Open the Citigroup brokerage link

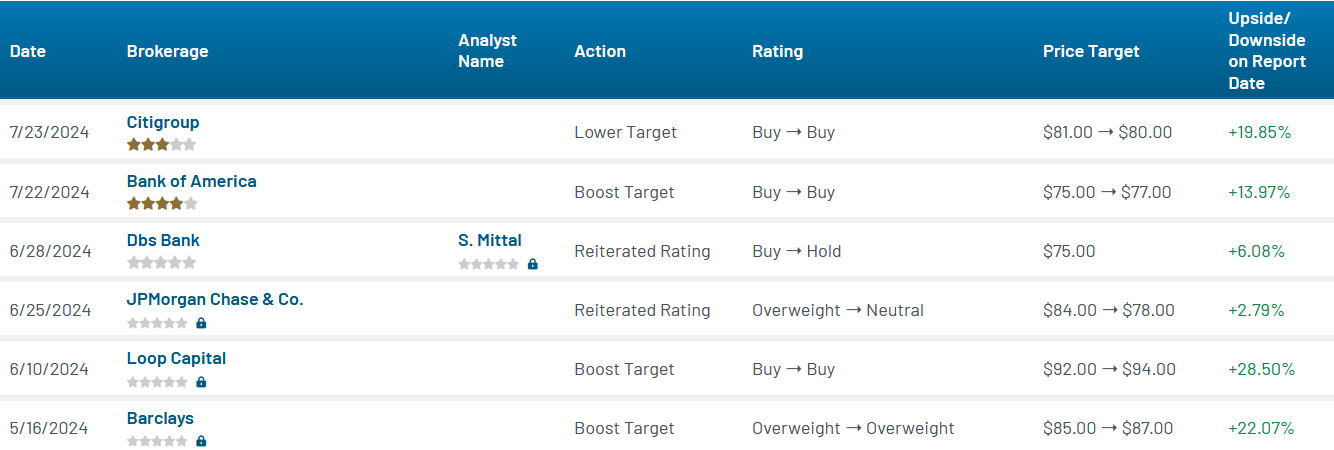(163, 122)
